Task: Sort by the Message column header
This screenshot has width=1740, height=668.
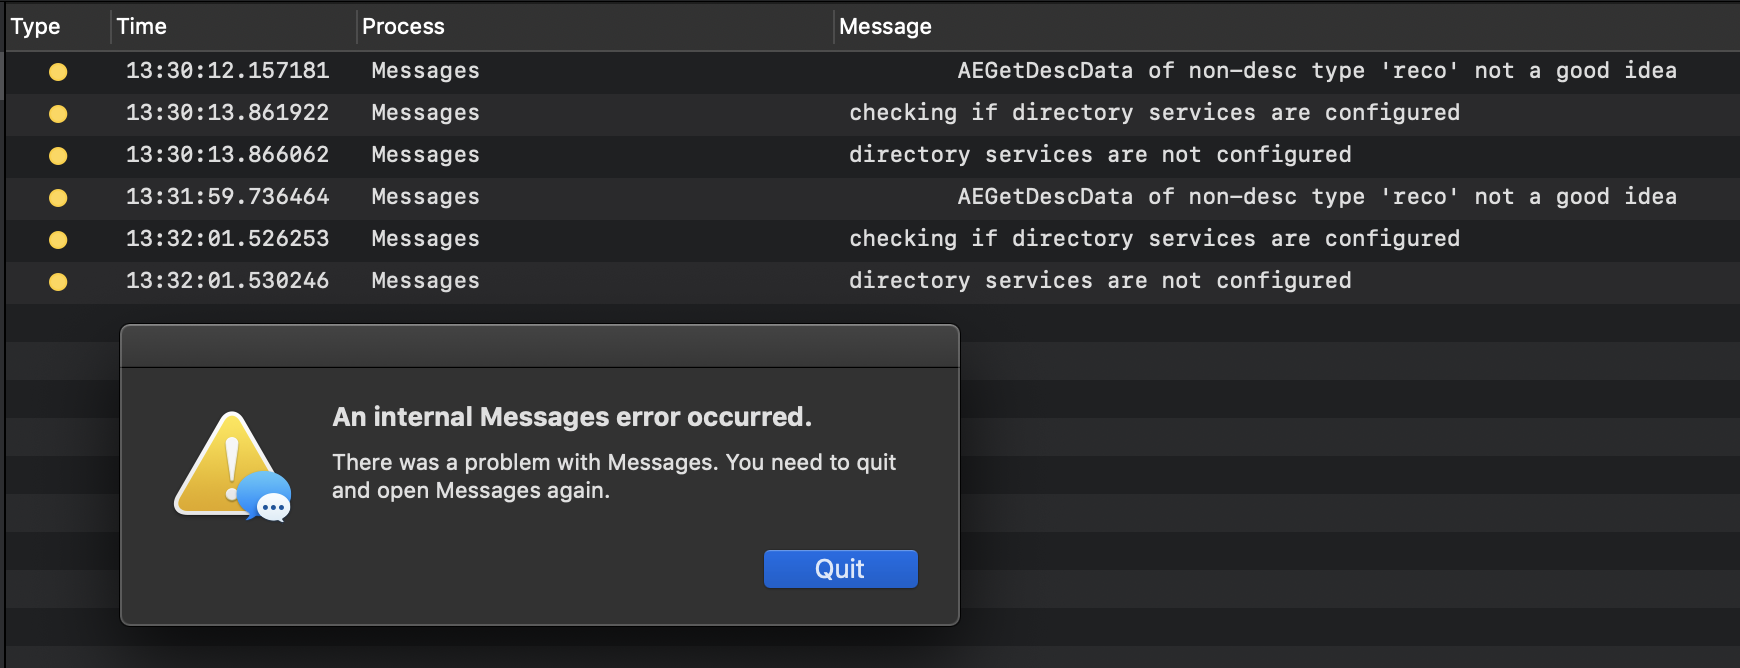Action: pyautogui.click(x=885, y=27)
